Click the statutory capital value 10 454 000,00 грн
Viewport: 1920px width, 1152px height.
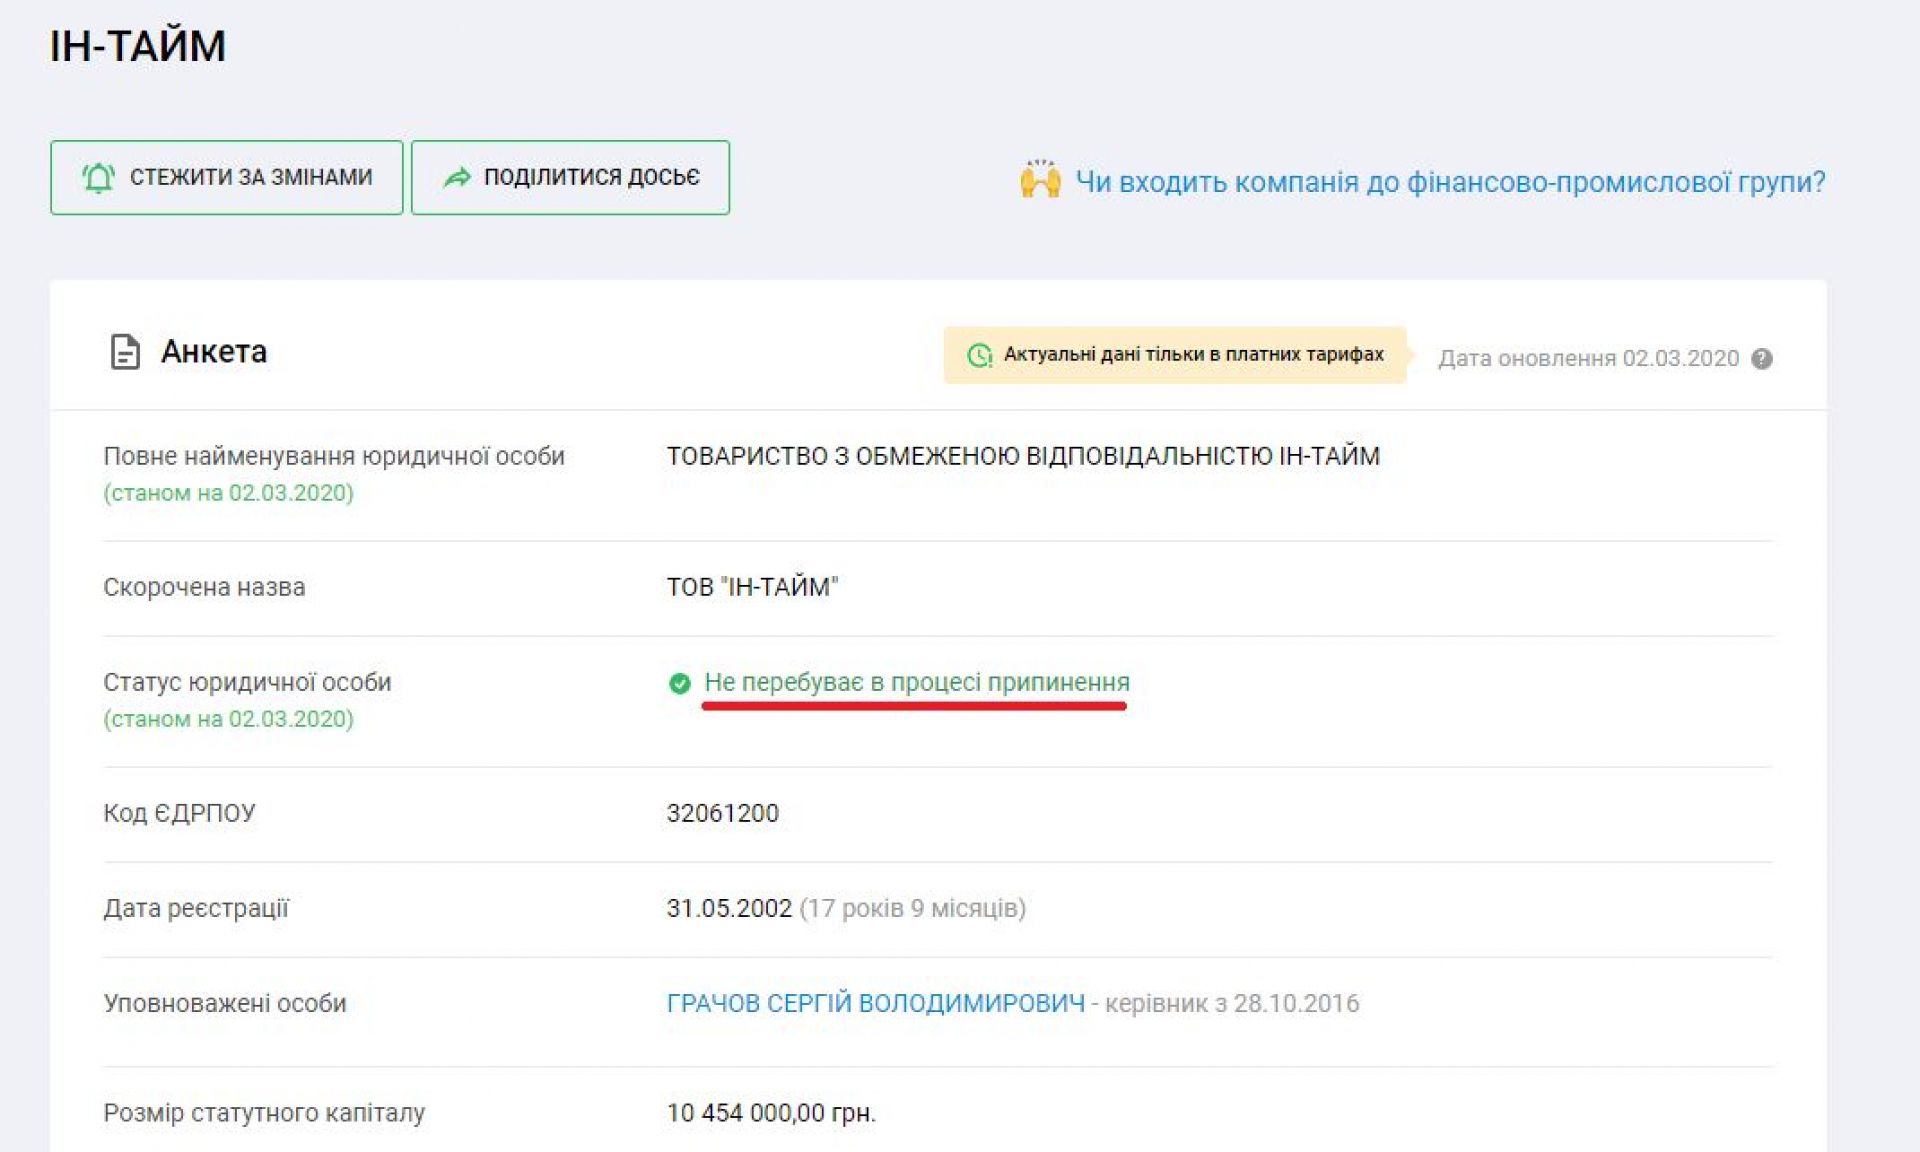click(770, 1112)
